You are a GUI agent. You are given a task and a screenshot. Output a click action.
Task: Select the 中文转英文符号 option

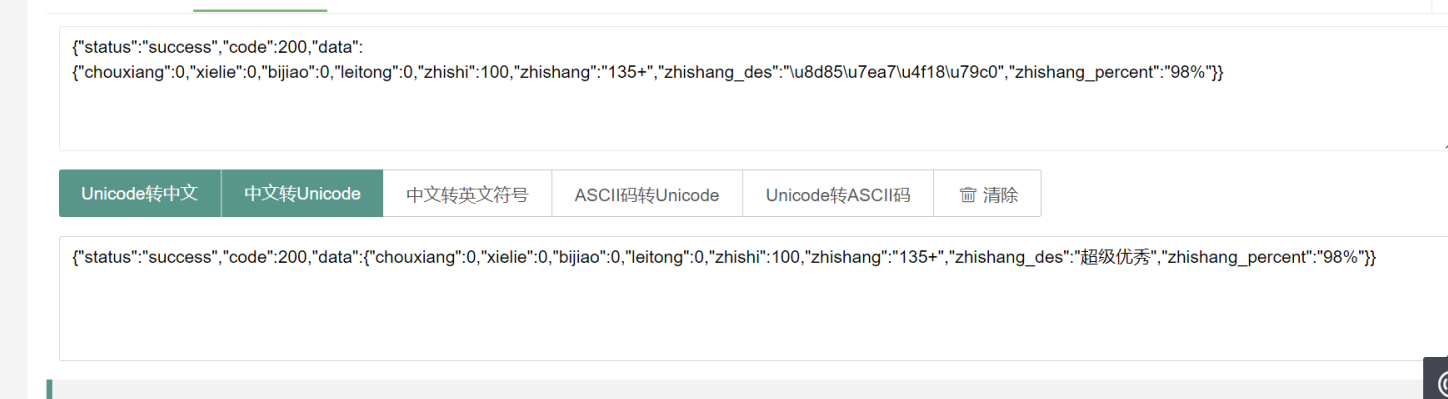(467, 193)
